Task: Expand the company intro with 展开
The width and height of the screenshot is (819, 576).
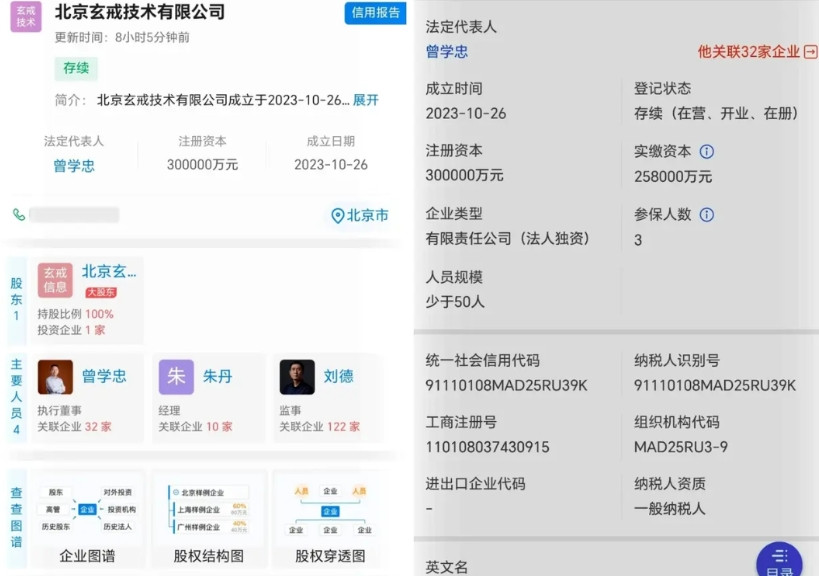Action: (x=366, y=100)
